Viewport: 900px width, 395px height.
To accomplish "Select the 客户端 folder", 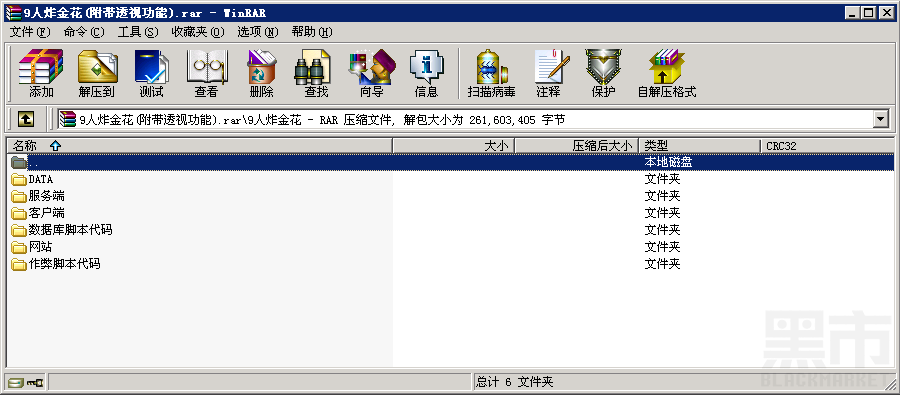I will coord(38,214).
